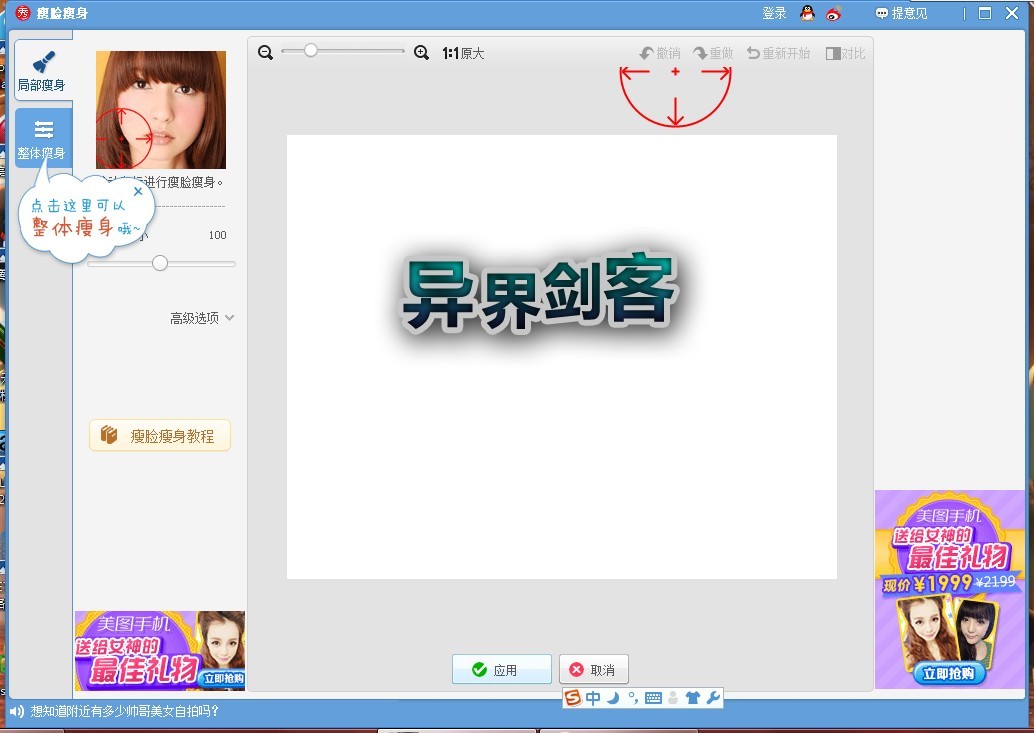Expand 高级选项 advanced options
This screenshot has width=1034, height=733.
pyautogui.click(x=202, y=318)
